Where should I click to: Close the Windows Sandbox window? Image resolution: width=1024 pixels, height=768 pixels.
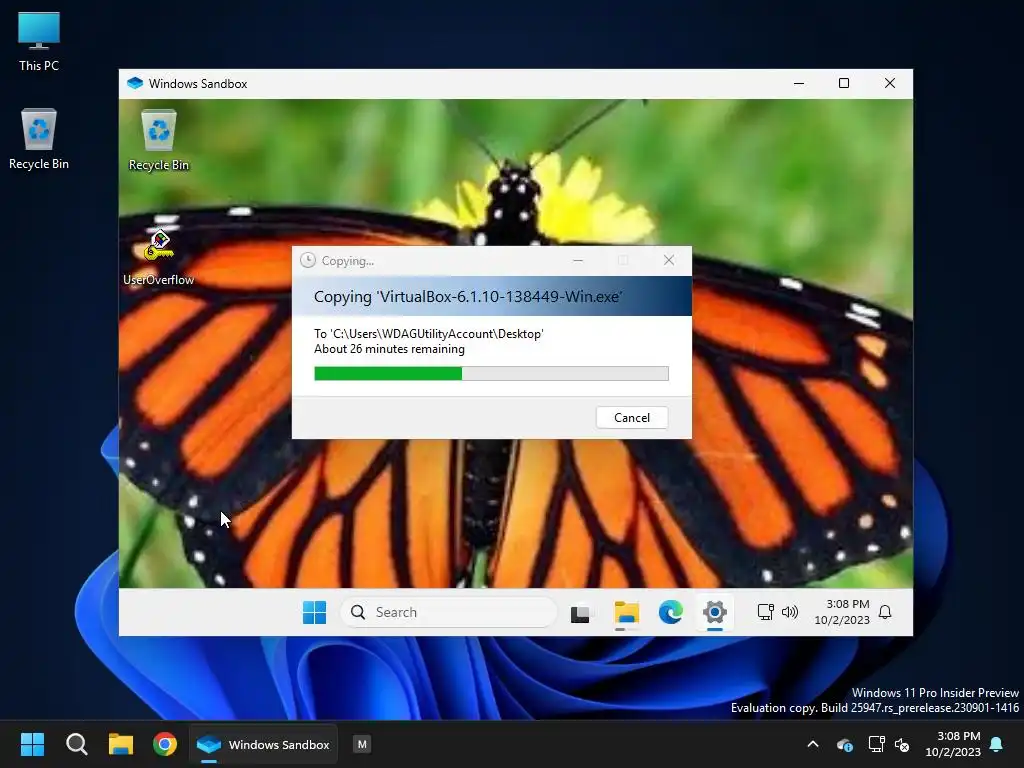click(x=889, y=84)
